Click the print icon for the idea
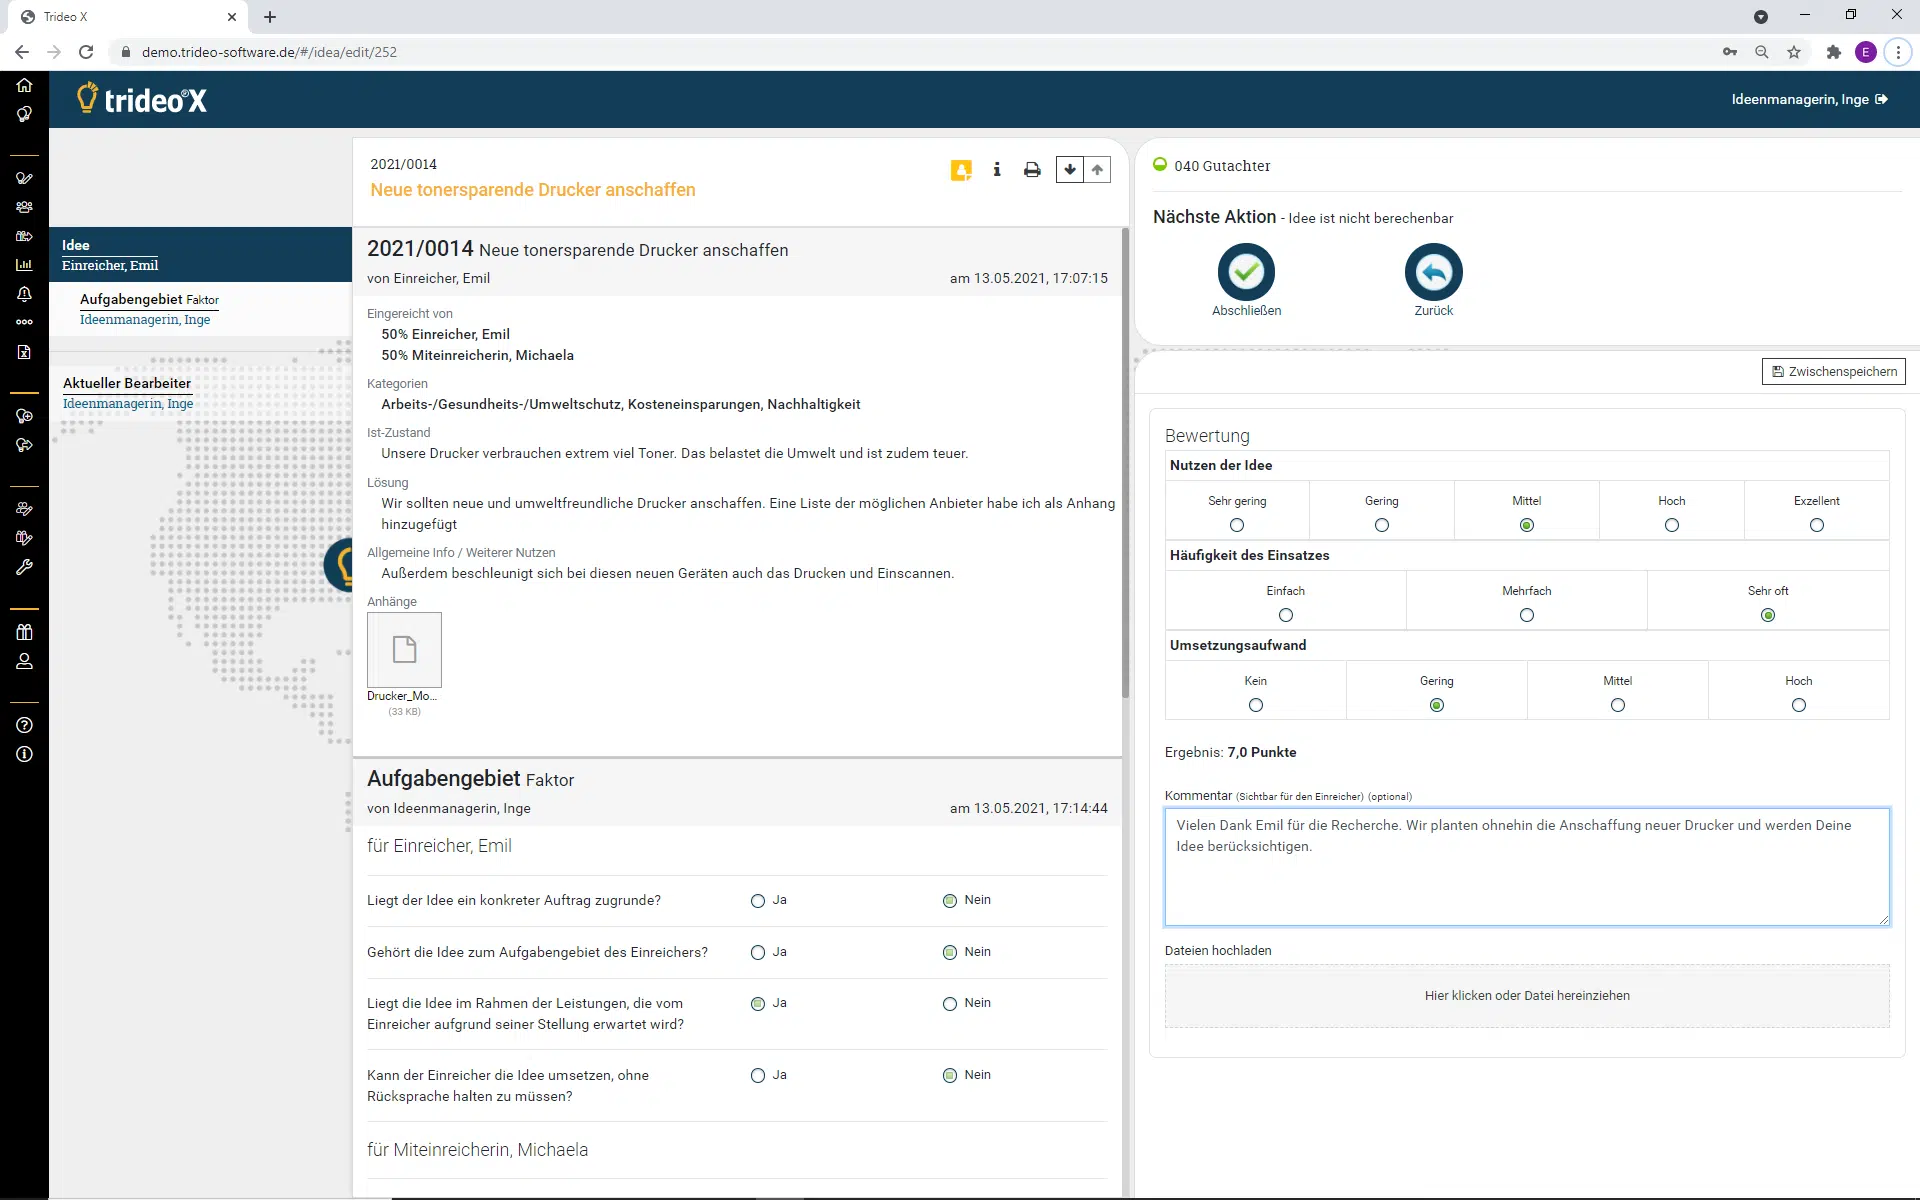1920x1200 pixels. (x=1032, y=170)
